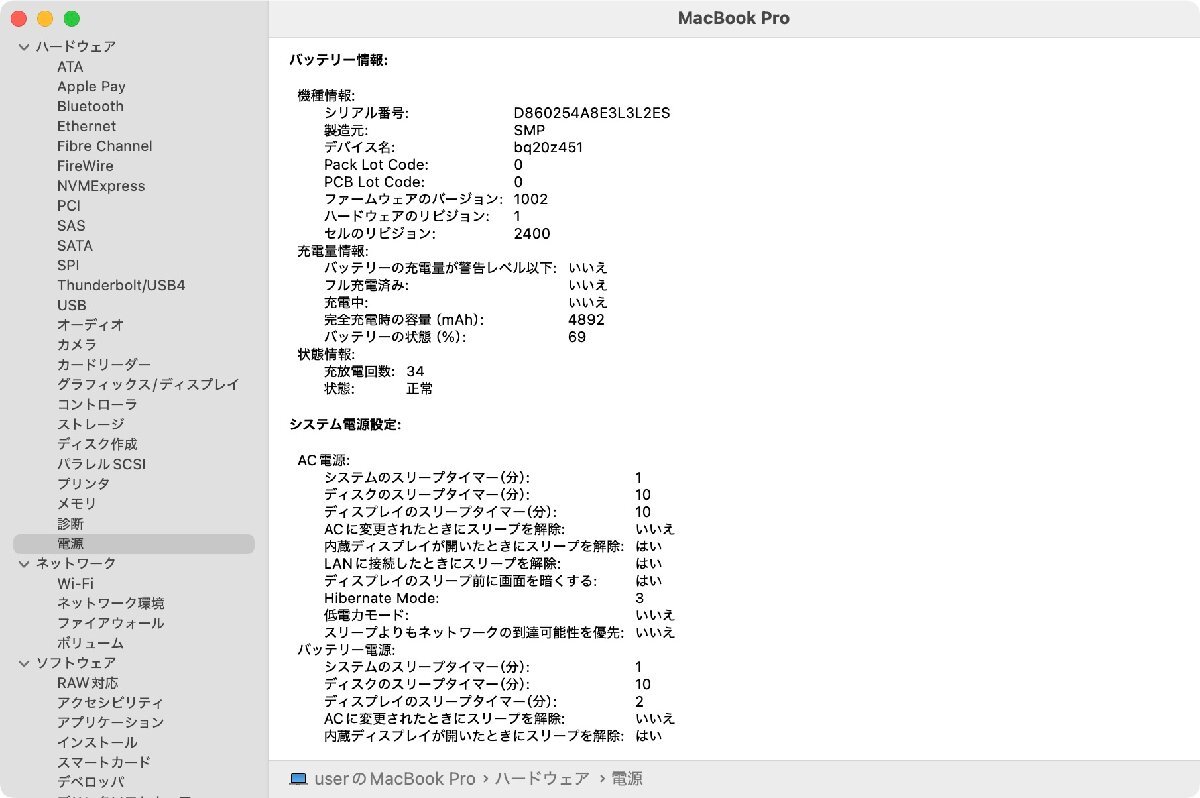The image size is (1200, 798).
Task: Open the ディスク作成 entry
Action: pos(97,444)
